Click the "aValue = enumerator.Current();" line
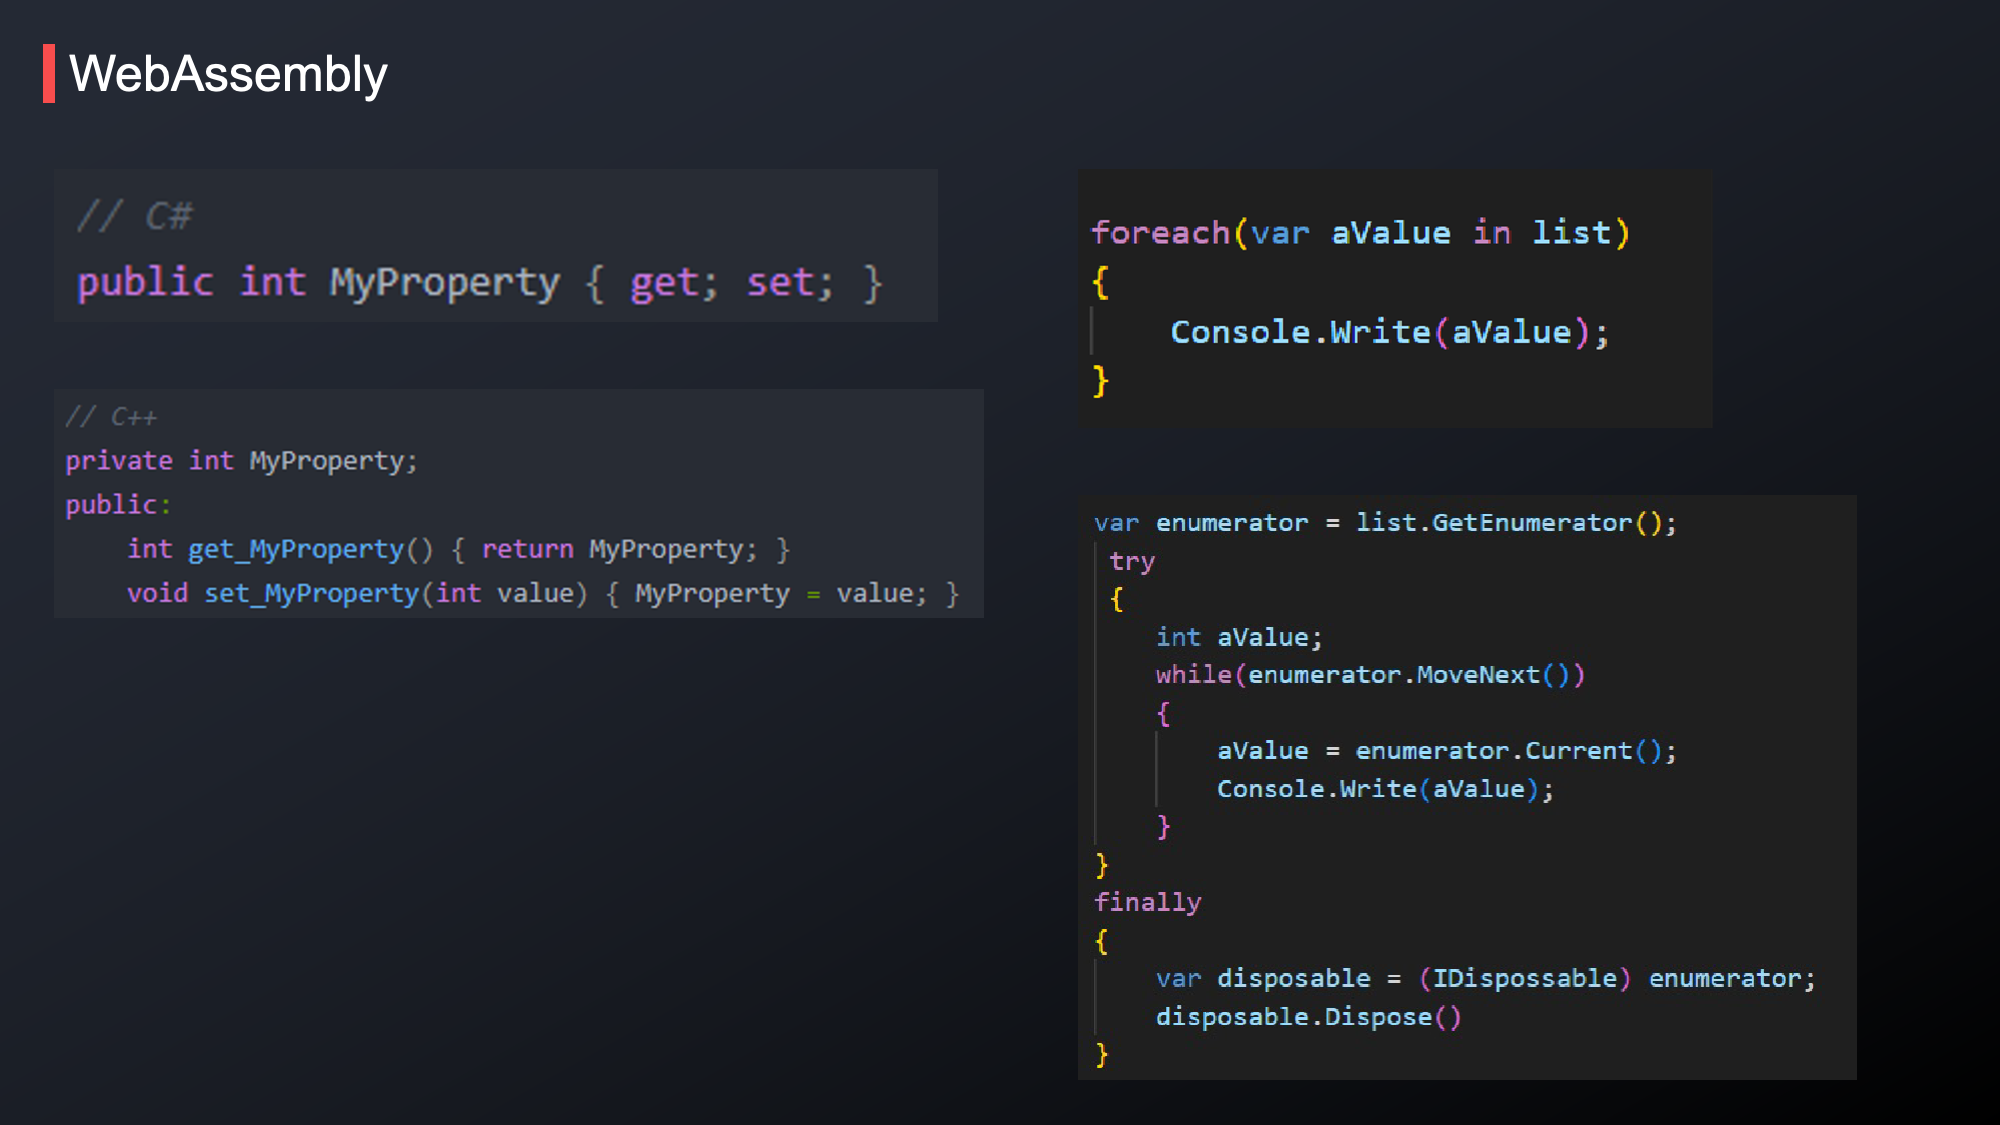2000x1125 pixels. [1446, 751]
